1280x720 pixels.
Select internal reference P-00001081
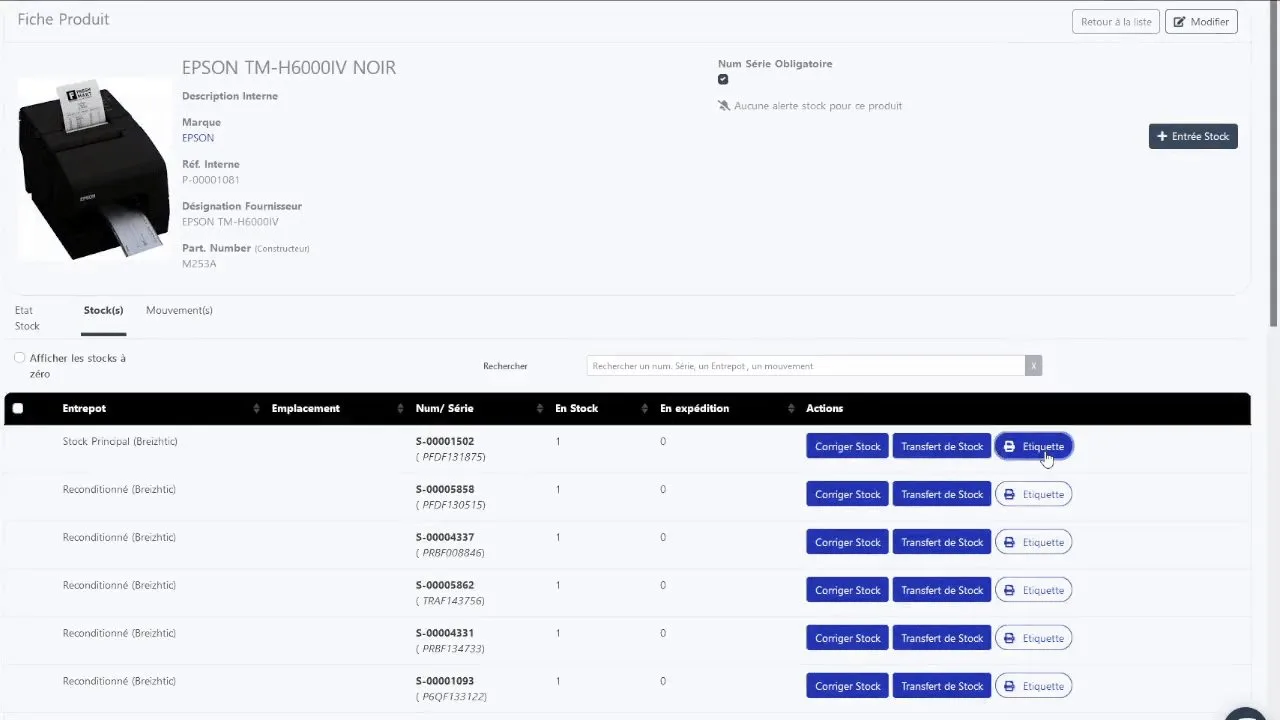pos(211,180)
